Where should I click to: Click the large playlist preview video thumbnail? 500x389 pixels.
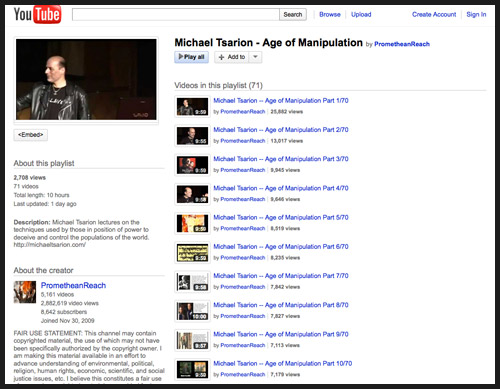tap(86, 79)
